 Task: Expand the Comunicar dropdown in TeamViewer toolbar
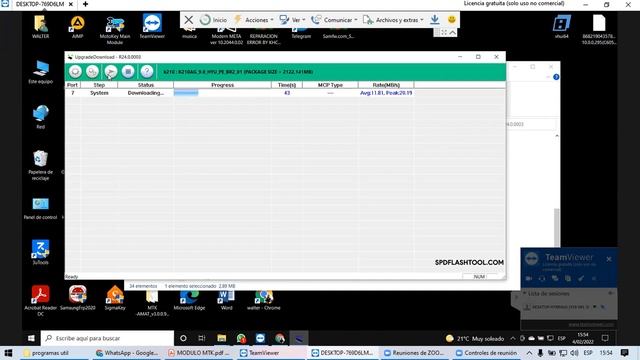334,20
